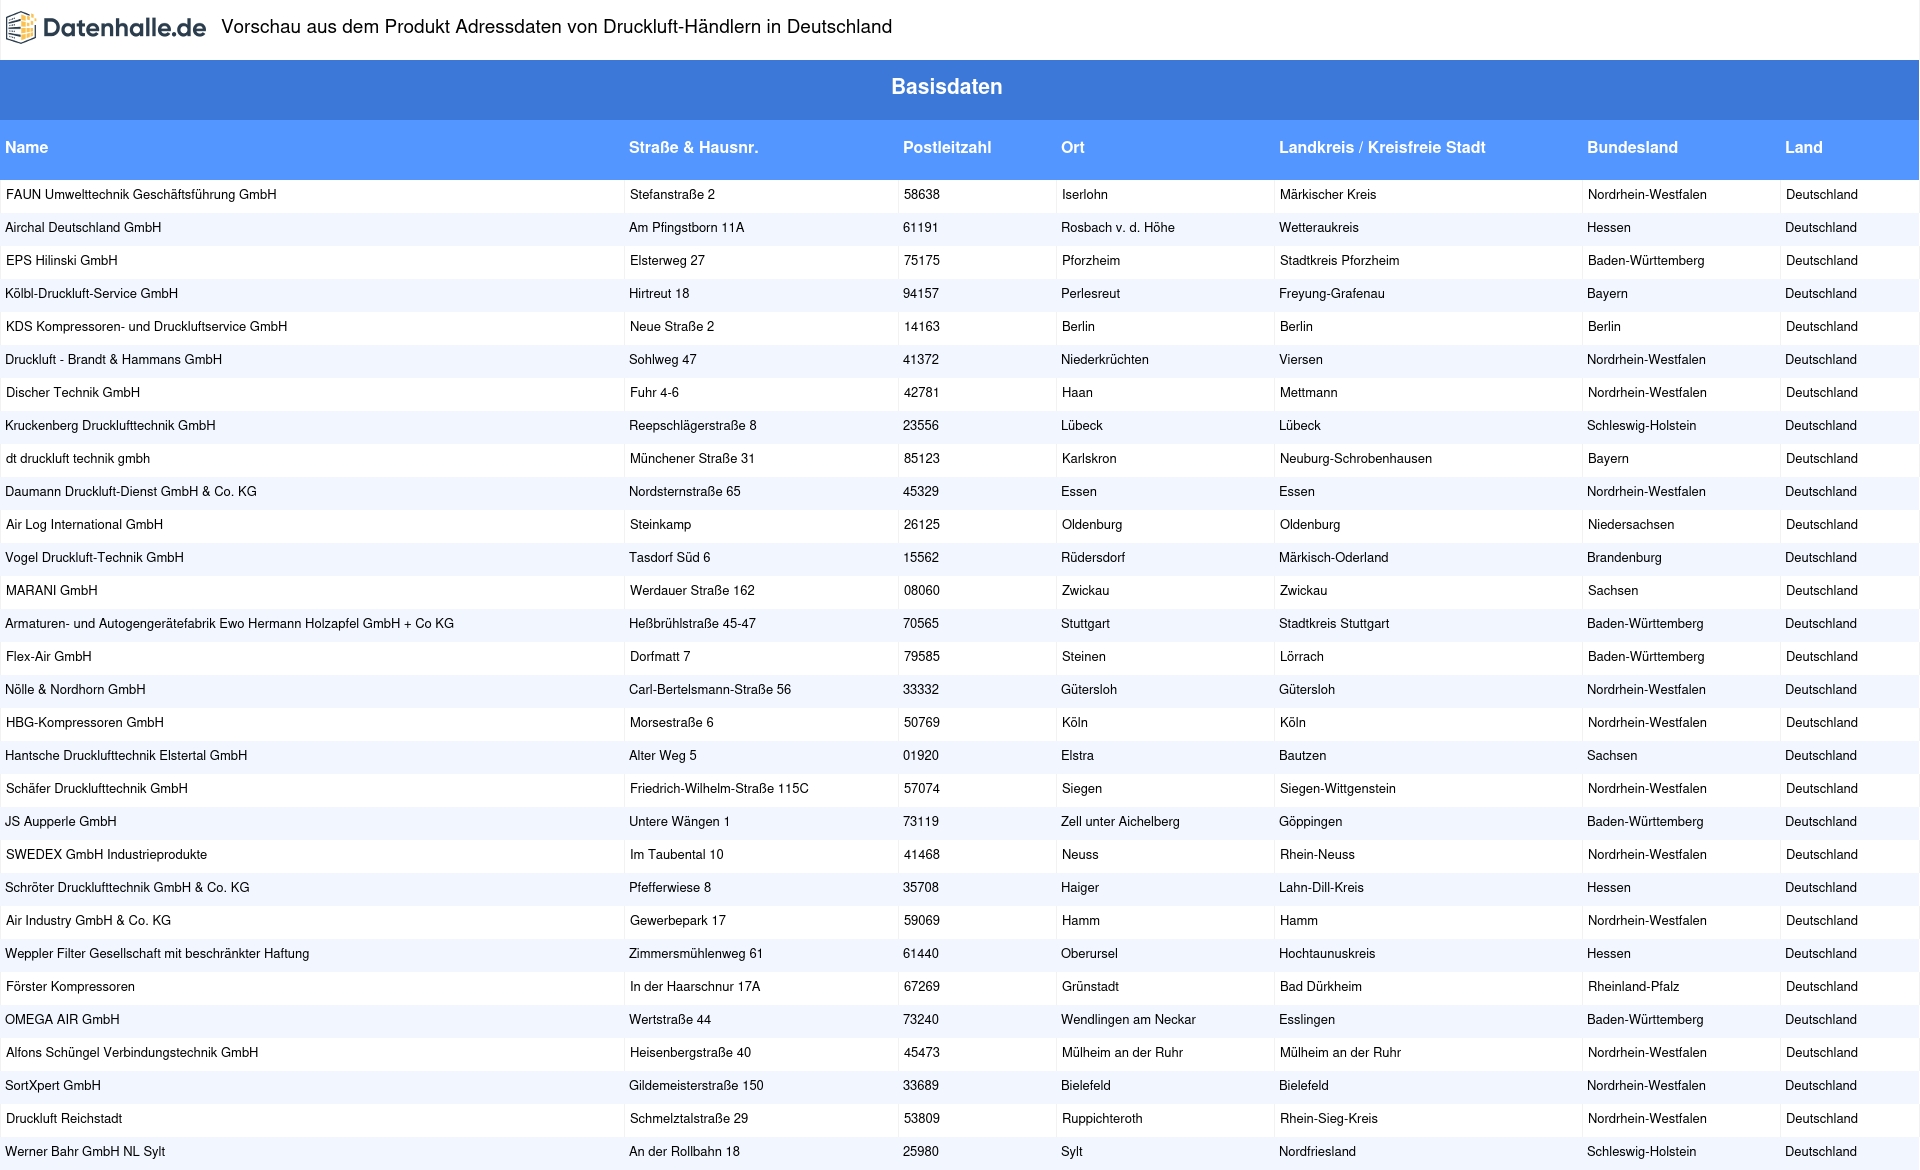Screen dimensions: 1920x1170
Task: Select city Zell unter Aichelberg
Action: click(x=1120, y=822)
